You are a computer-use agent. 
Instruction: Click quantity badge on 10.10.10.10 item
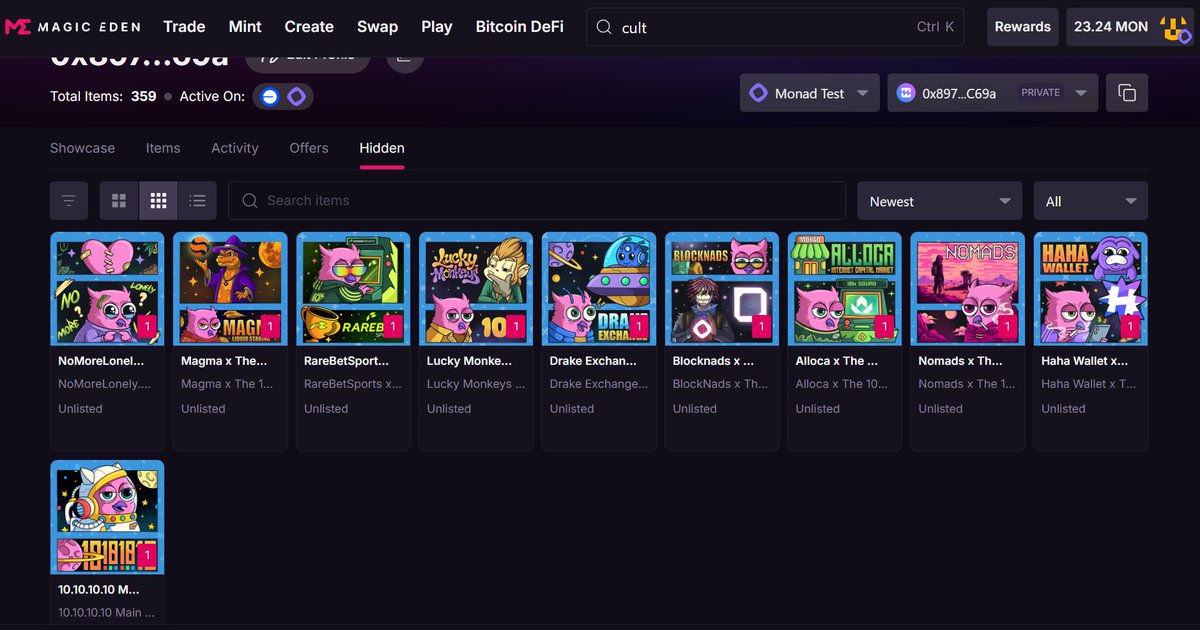[146, 555]
